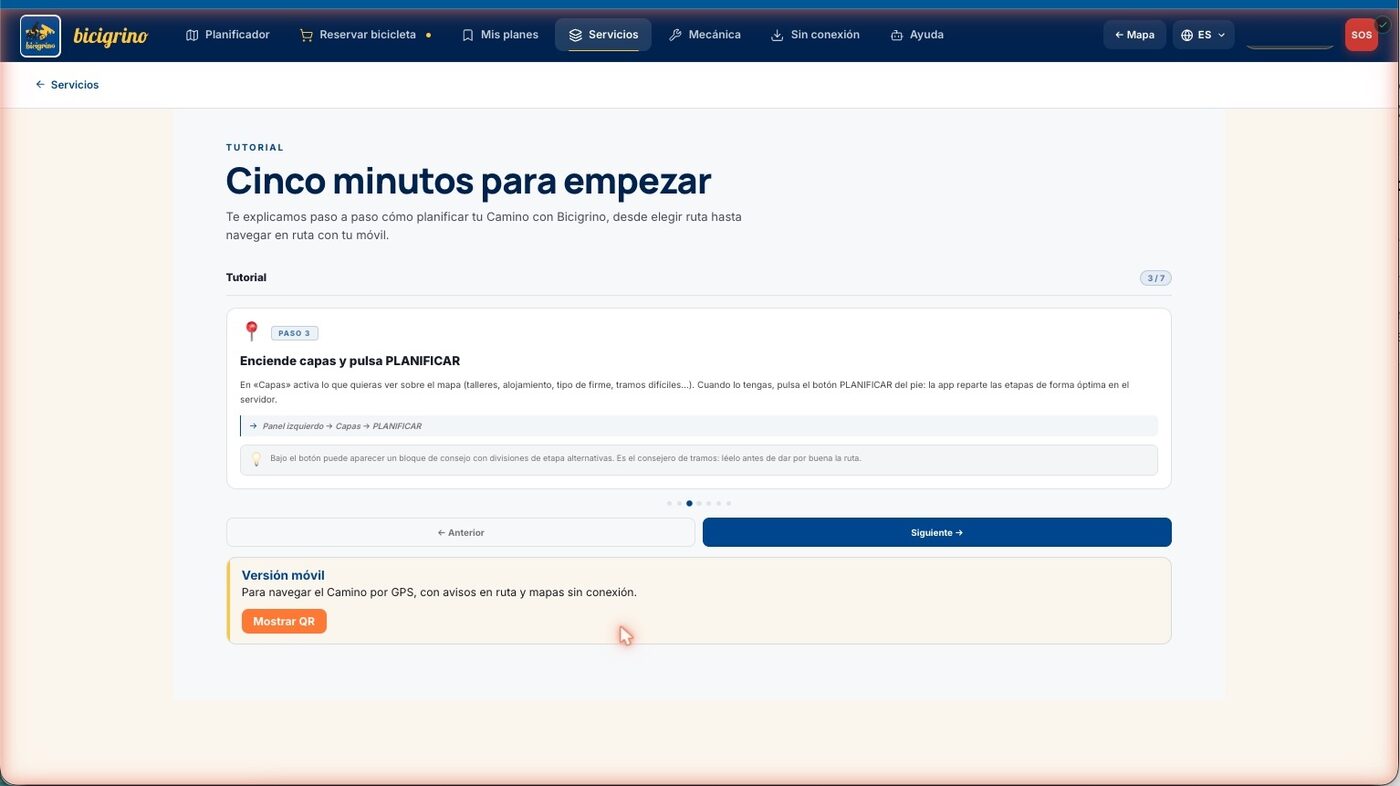1400x786 pixels.
Task: Click the PASO 3 badge
Action: [x=294, y=333]
